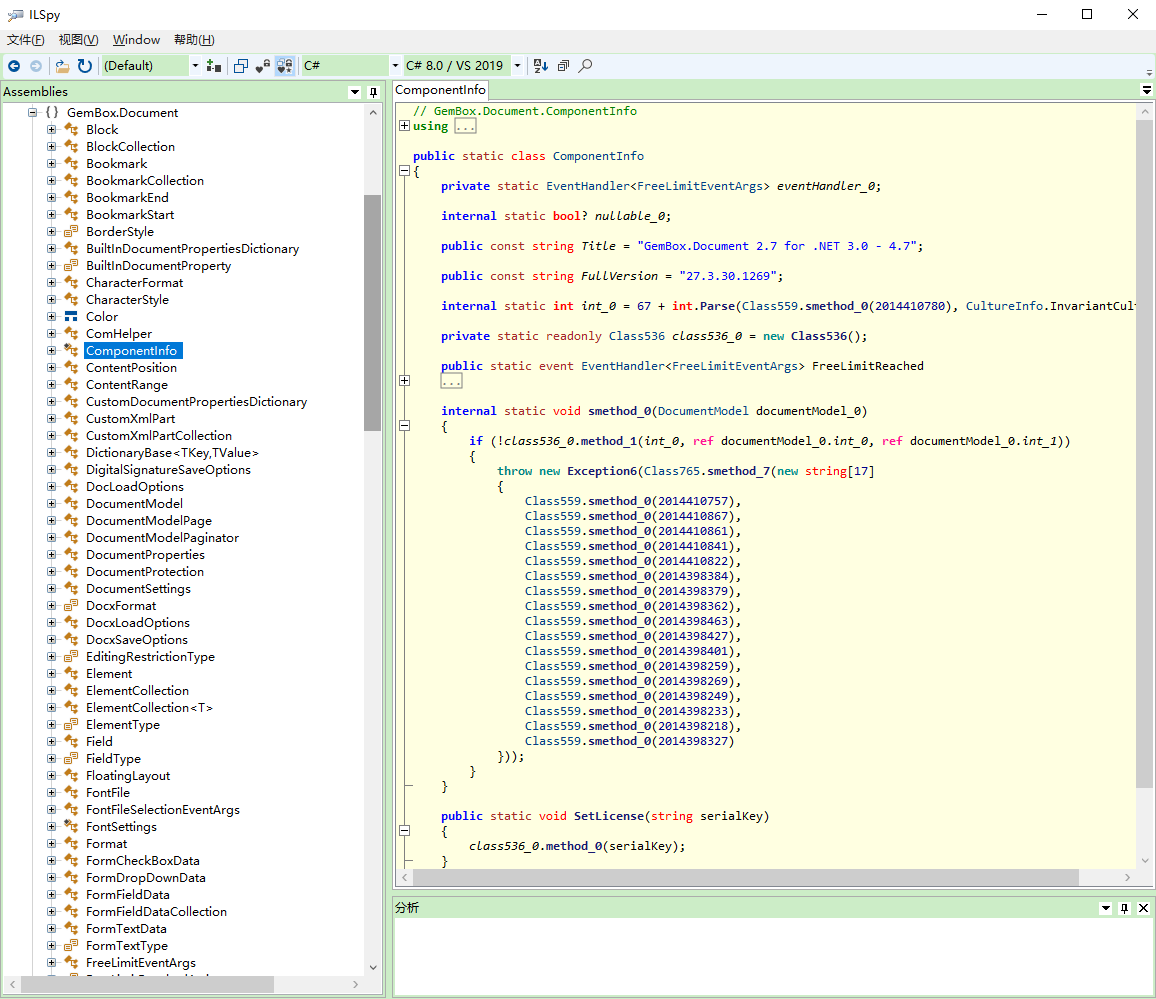Click the FontSettings static class icon
Viewport: 1156px width, 999px height.
click(72, 826)
